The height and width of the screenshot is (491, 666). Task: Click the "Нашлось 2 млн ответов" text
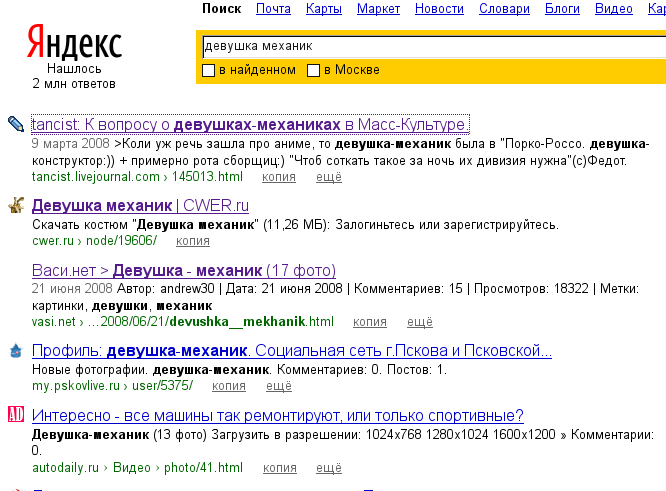coord(74,76)
